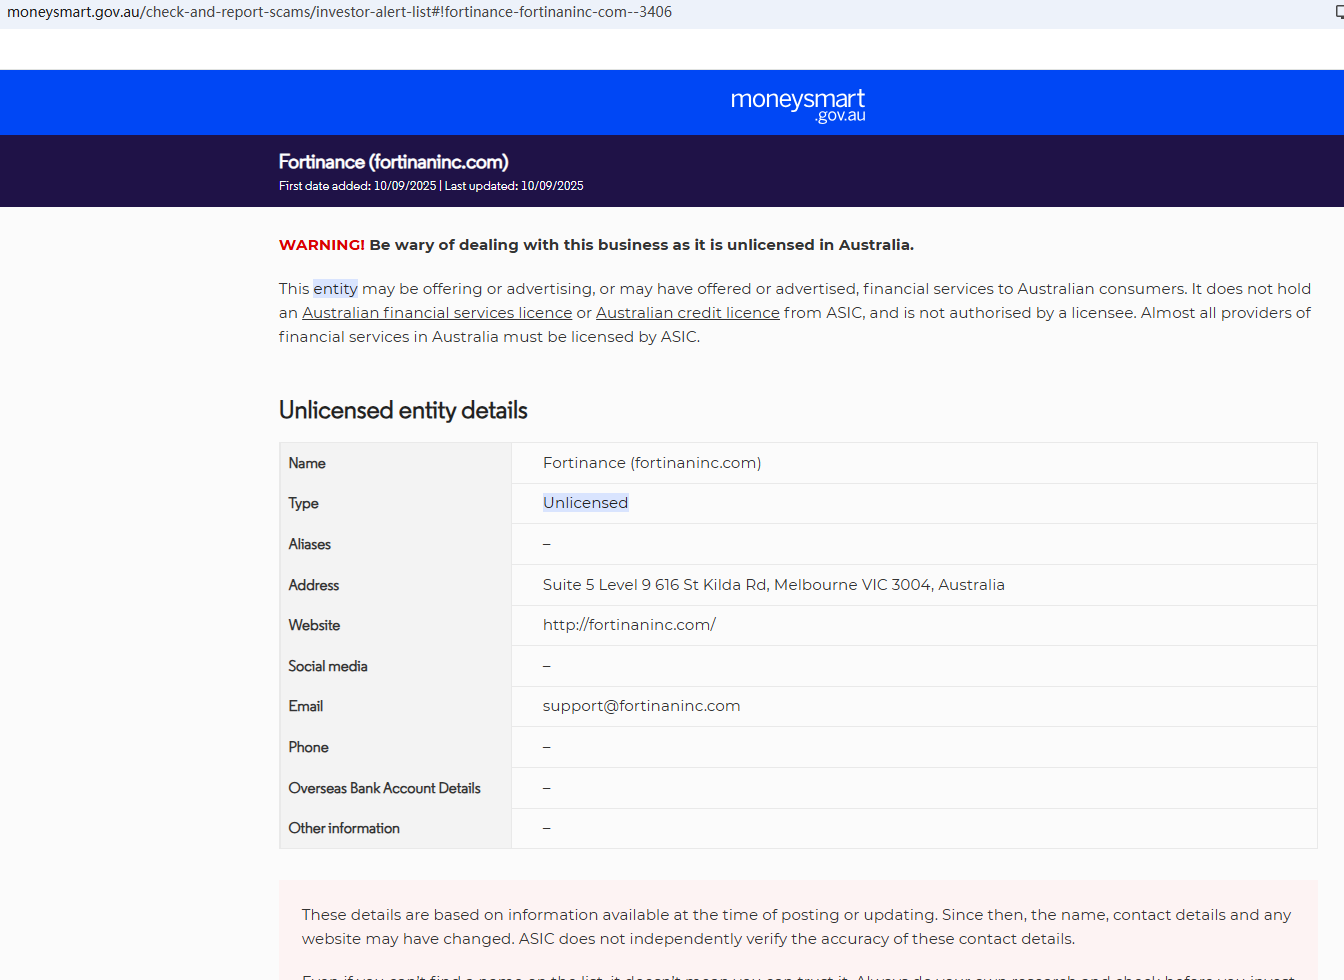Click the Phone row label
This screenshot has height=980, width=1344.
pyautogui.click(x=308, y=747)
